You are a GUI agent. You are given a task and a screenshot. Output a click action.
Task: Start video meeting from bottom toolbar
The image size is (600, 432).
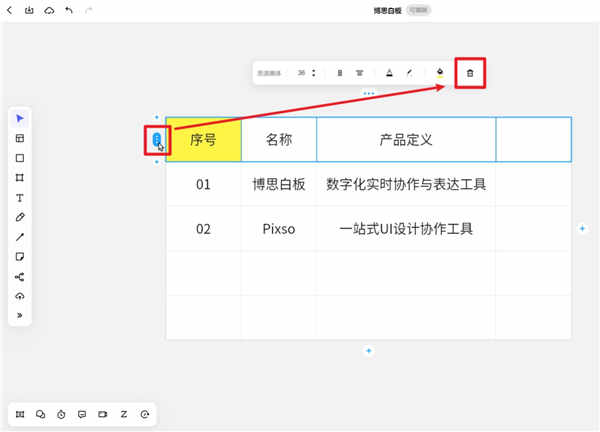[103, 414]
